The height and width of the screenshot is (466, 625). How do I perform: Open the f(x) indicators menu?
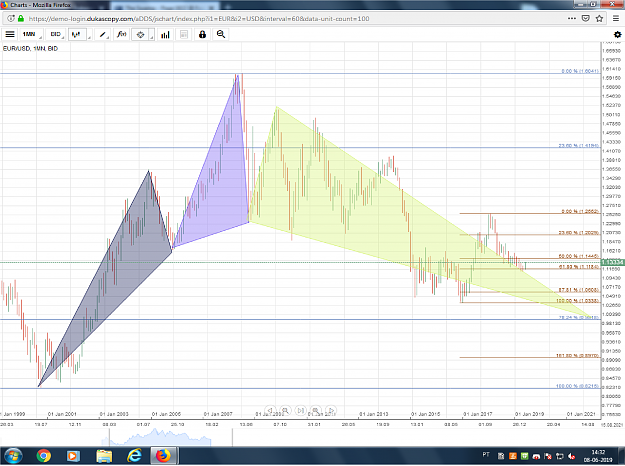pos(122,35)
